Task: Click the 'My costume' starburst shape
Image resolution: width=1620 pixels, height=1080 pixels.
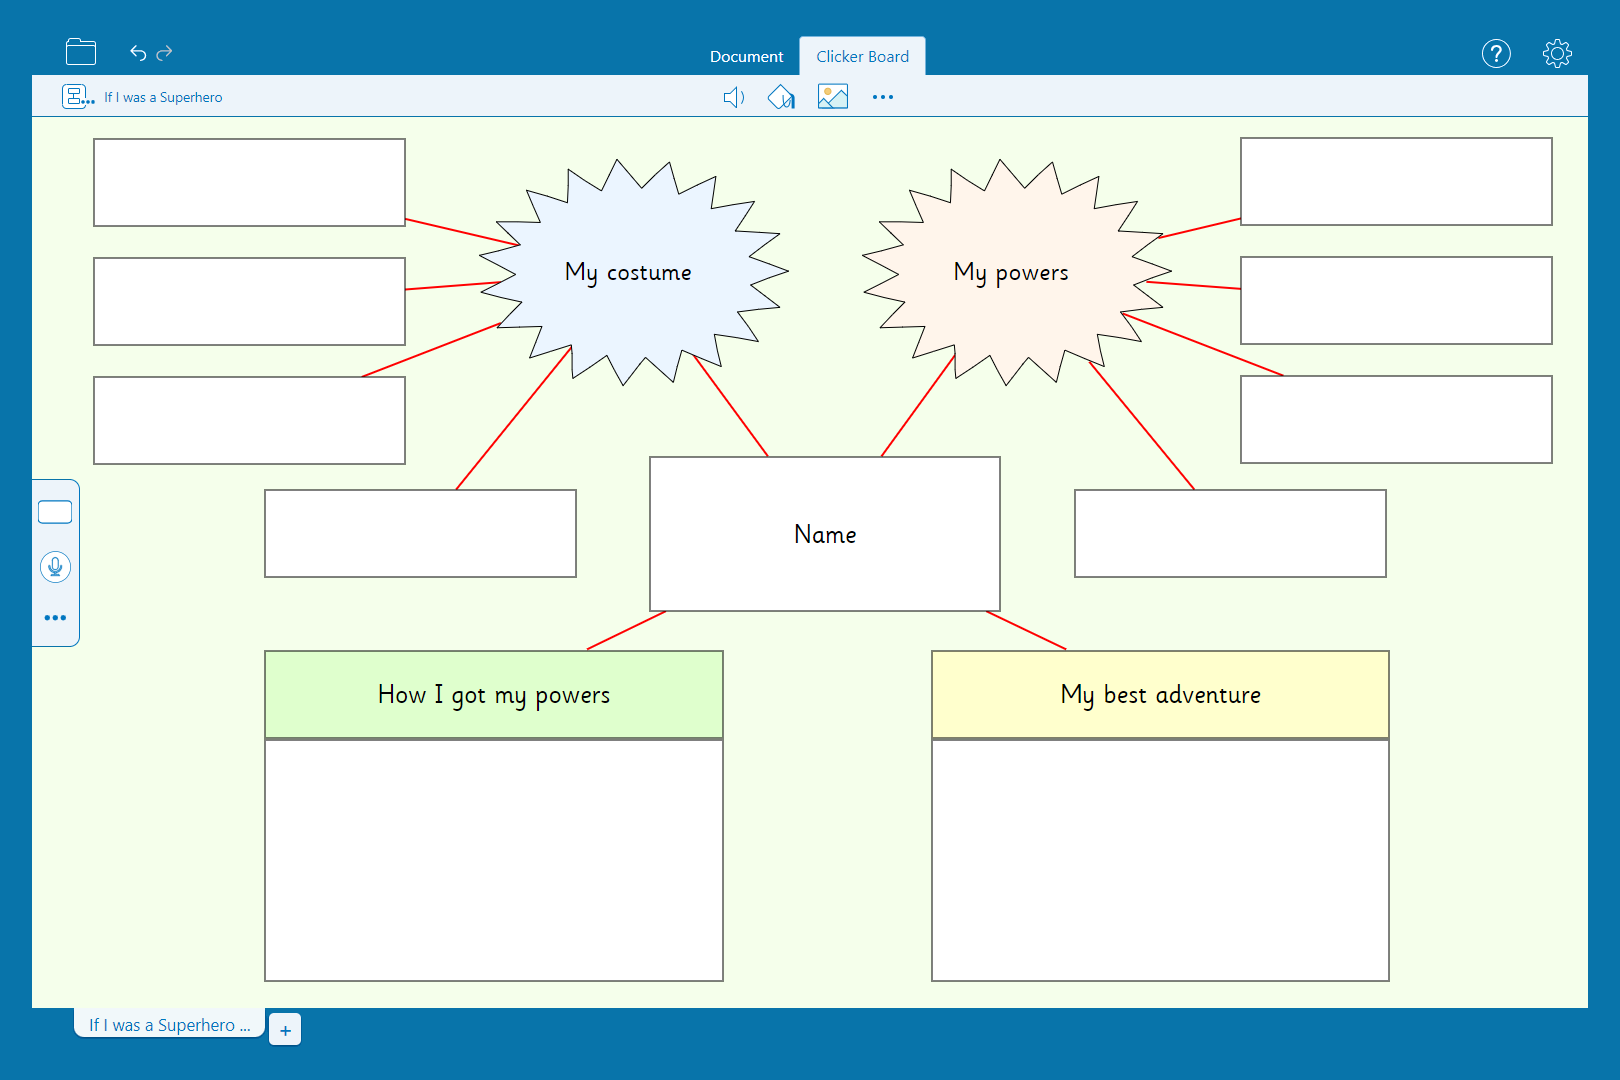Action: [x=628, y=272]
